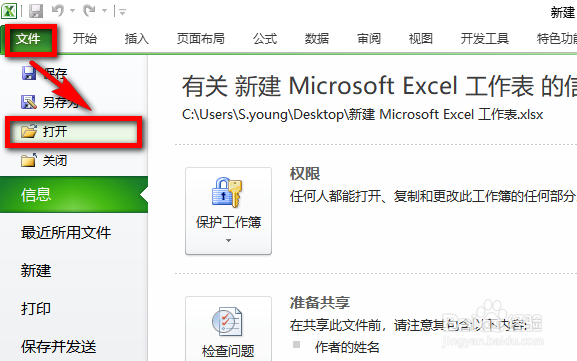The image size is (577, 361).
Task: Click the 检查问题 document checklist icon
Action: [x=227, y=321]
